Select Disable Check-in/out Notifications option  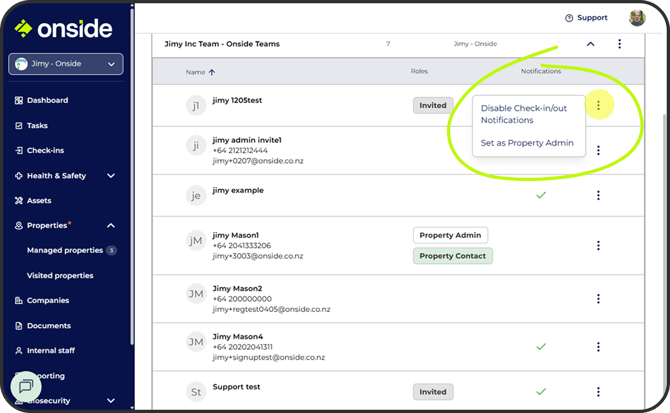click(x=527, y=114)
